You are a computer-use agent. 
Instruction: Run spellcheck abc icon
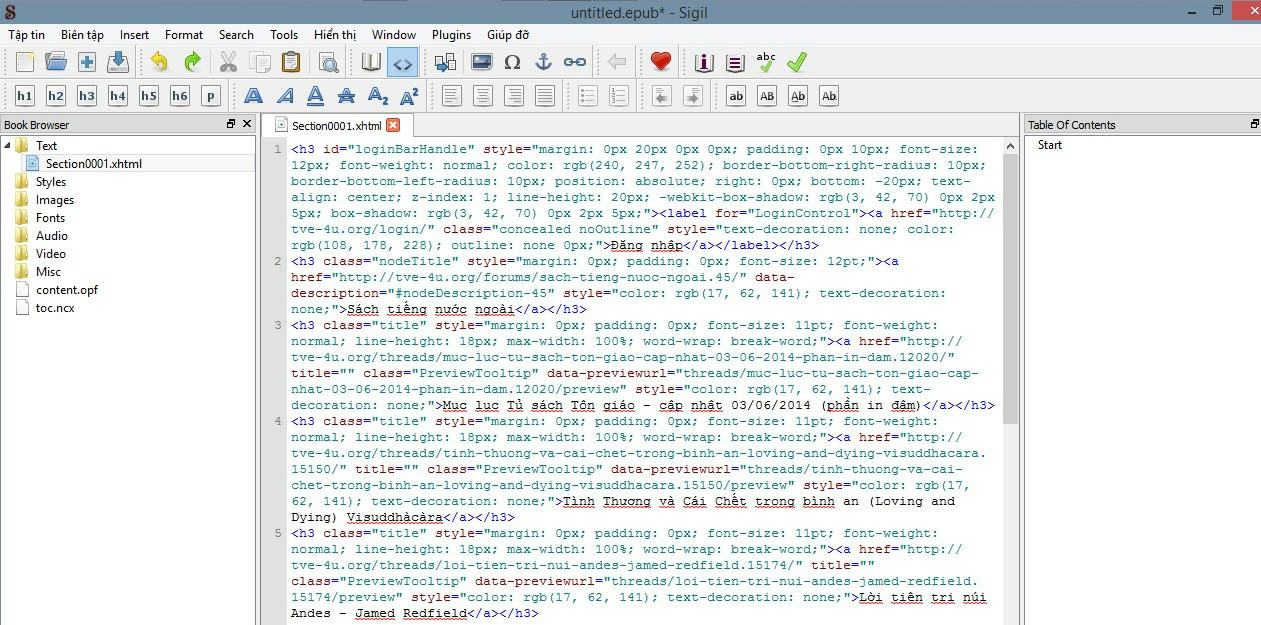tap(766, 62)
